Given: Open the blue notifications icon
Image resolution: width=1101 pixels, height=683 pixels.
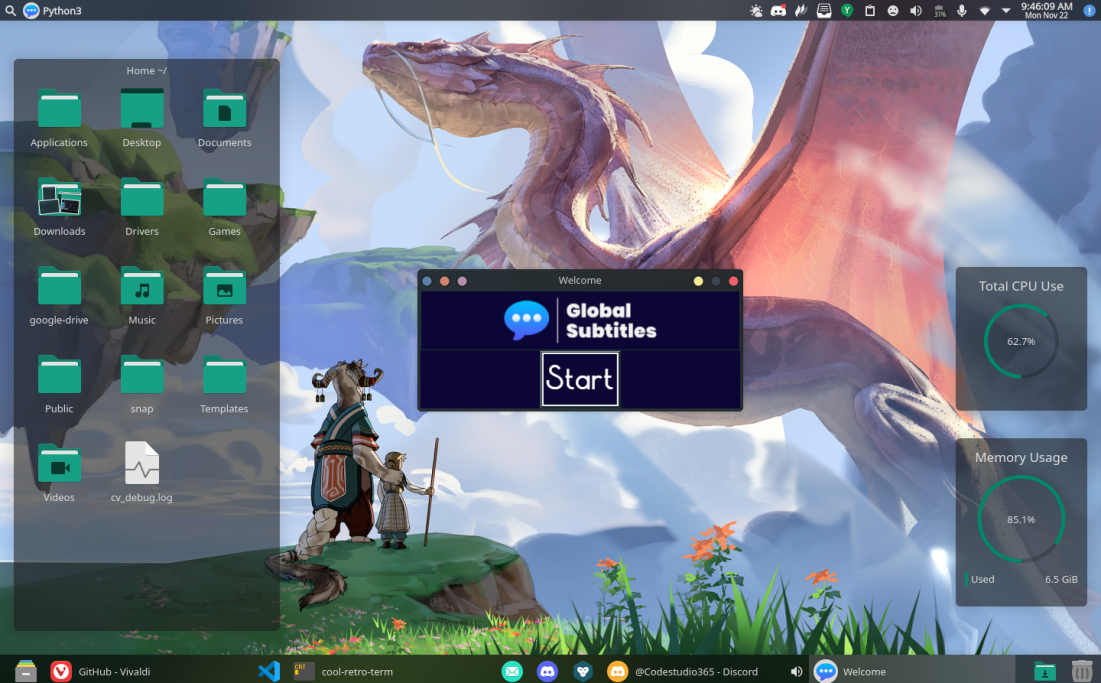Looking at the screenshot, I should coord(1088,11).
